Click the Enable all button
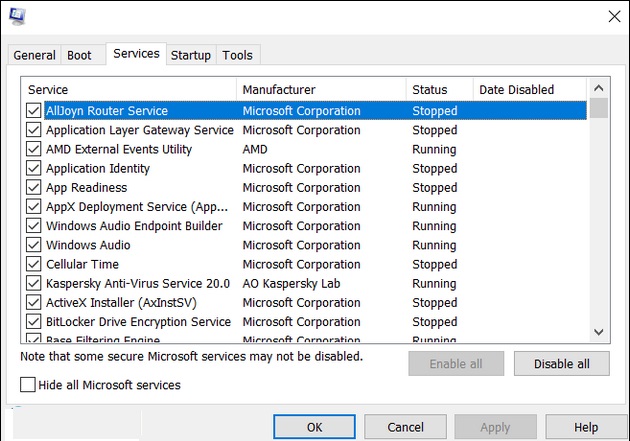The width and height of the screenshot is (630, 441). [456, 364]
